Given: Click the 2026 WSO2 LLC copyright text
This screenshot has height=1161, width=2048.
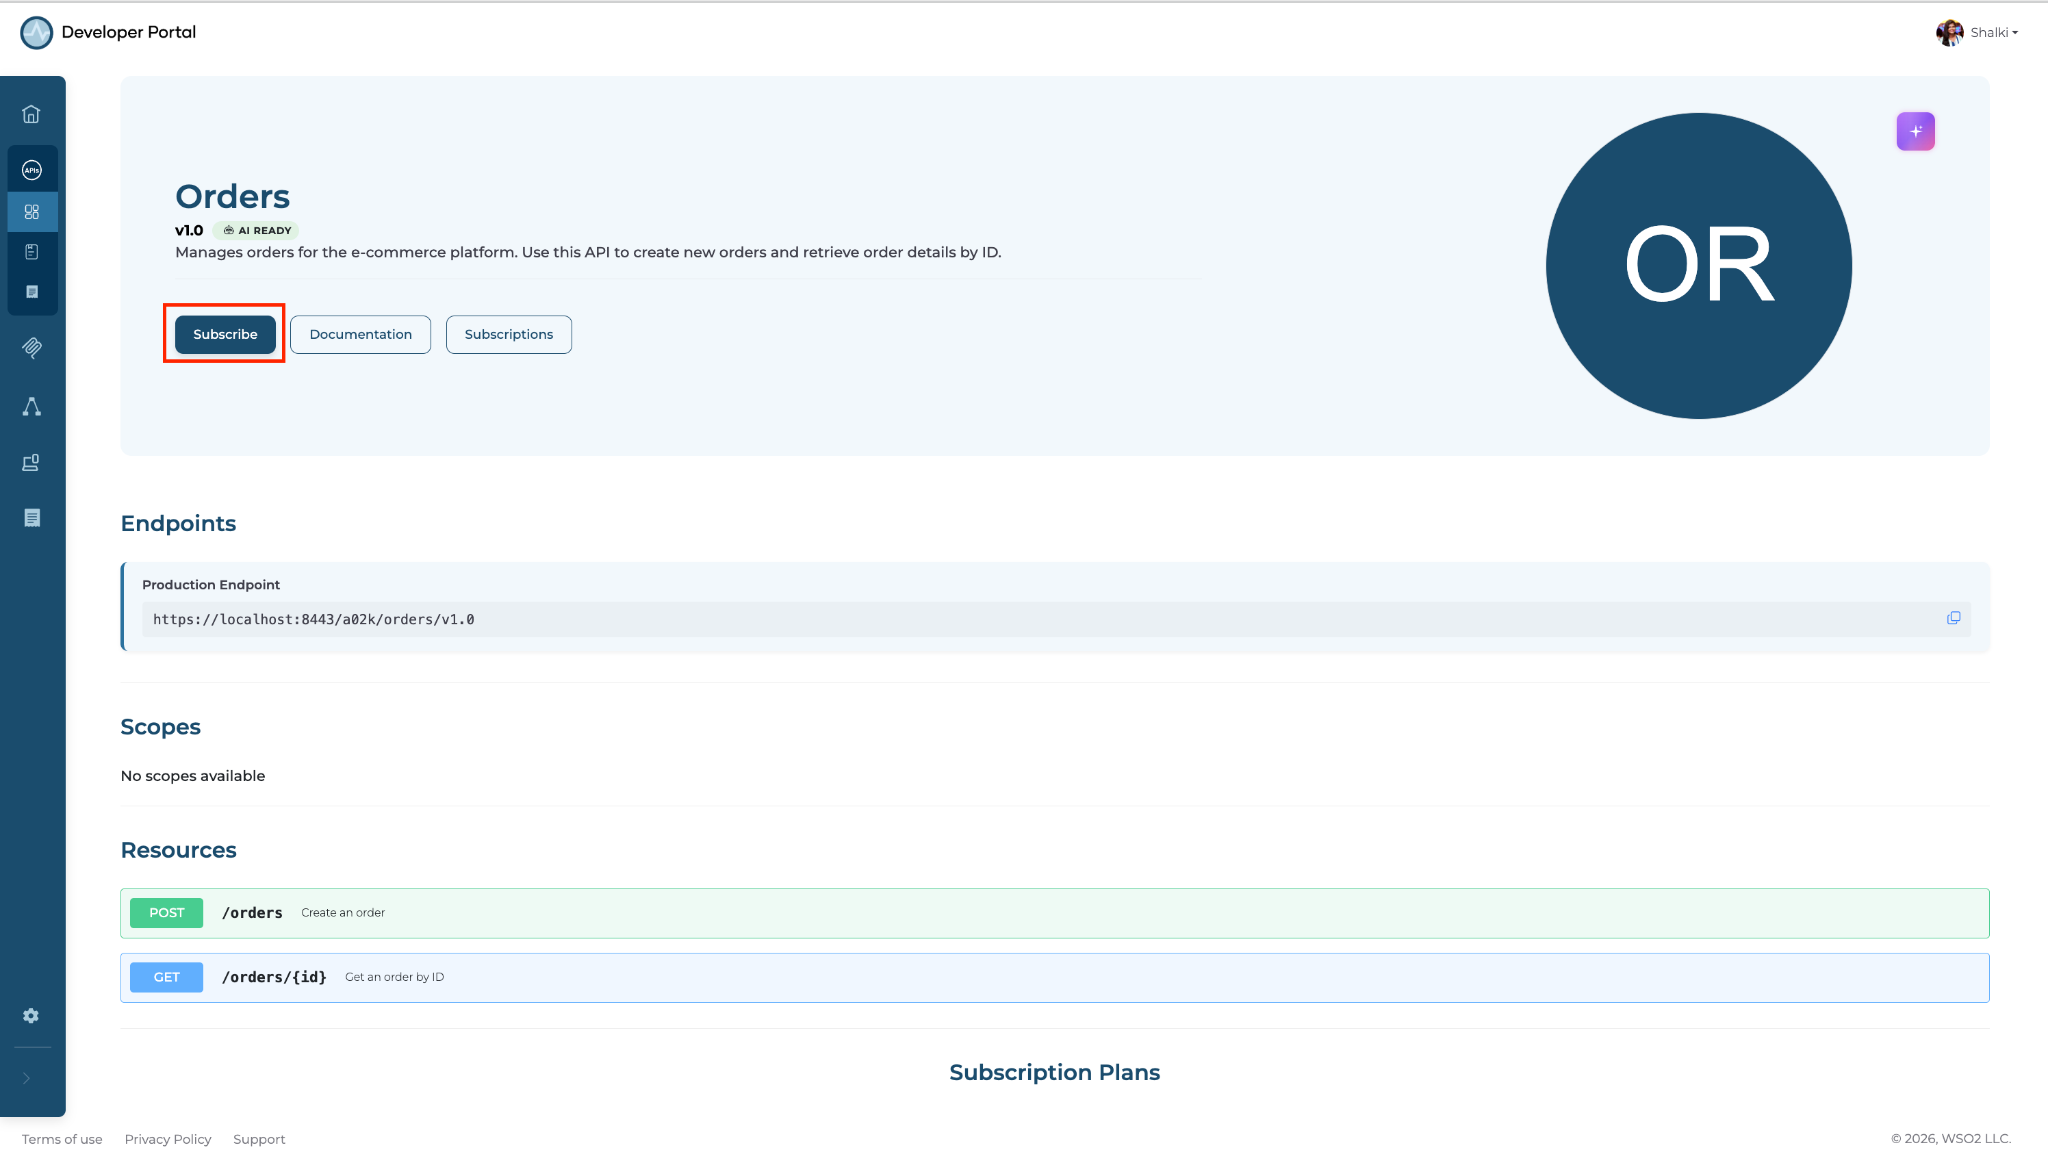Looking at the screenshot, I should pos(1951,1139).
